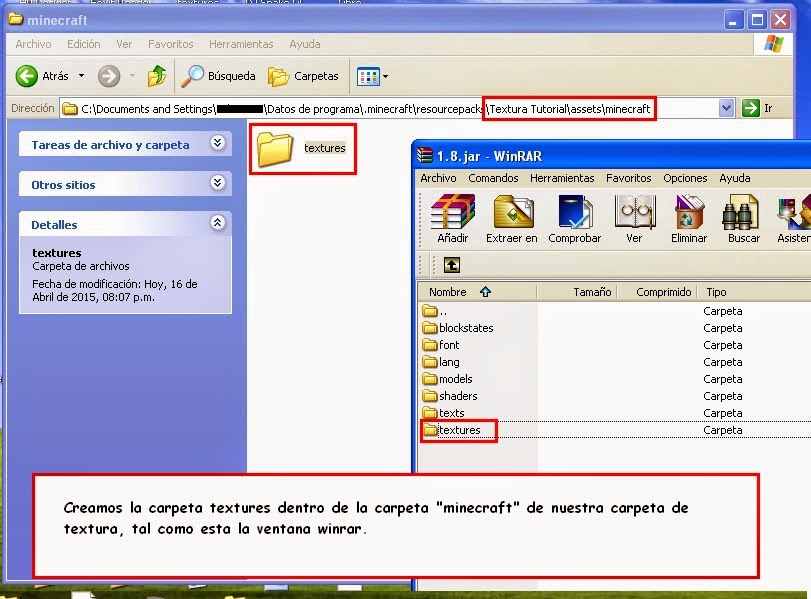The image size is (811, 599).
Task: Open the Comandos menu in WinRAR
Action: 493,178
